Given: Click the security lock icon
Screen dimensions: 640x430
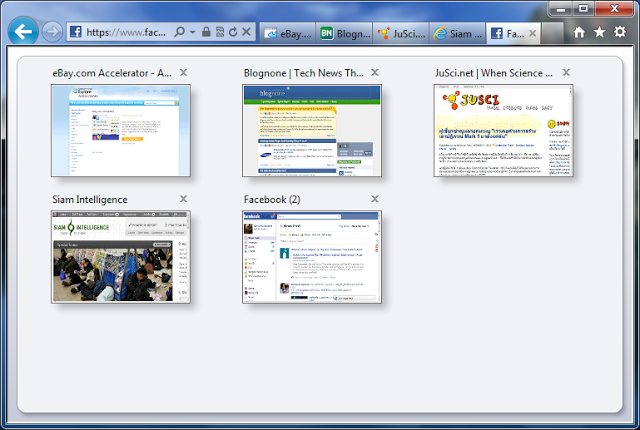Looking at the screenshot, I should pyautogui.click(x=207, y=32).
